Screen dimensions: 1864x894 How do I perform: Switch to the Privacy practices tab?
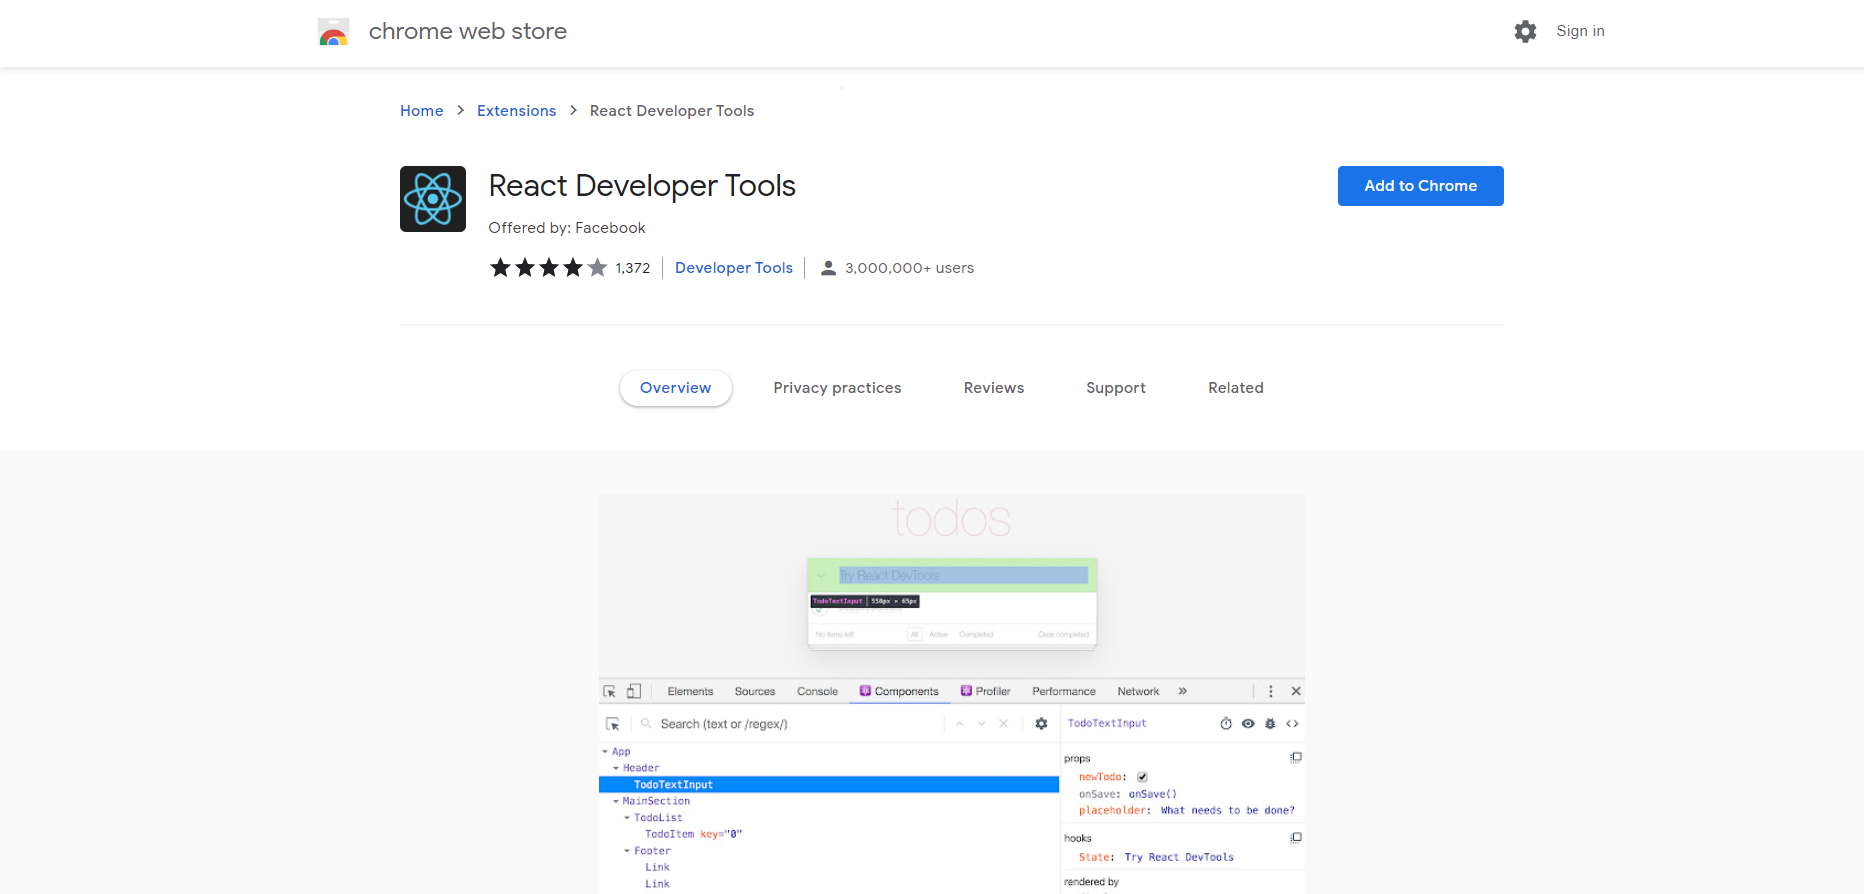[837, 388]
